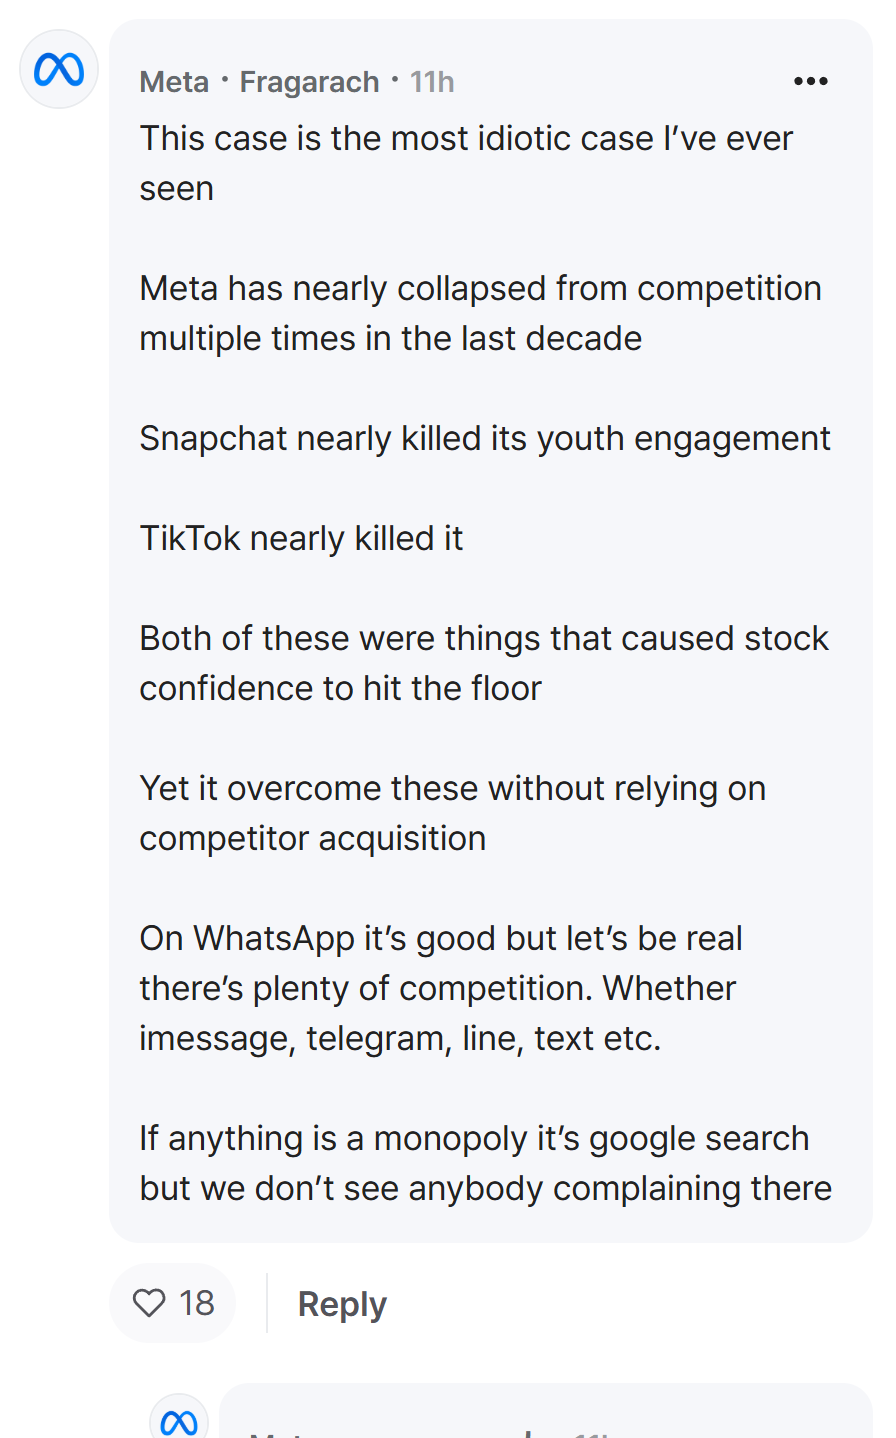The height and width of the screenshot is (1438, 896).
Task: Click the 'Snapchat nearly killed its youth engagement' line
Action: point(485,438)
